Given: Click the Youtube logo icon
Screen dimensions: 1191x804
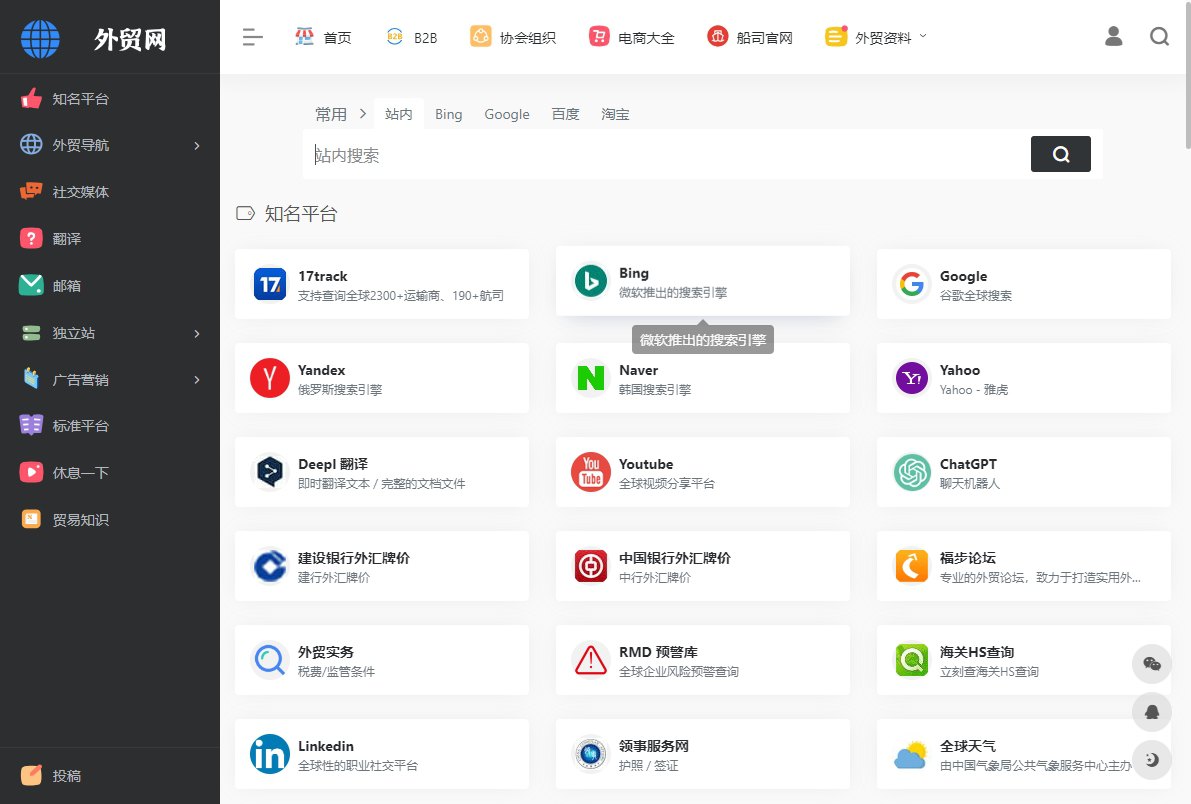Looking at the screenshot, I should (591, 472).
